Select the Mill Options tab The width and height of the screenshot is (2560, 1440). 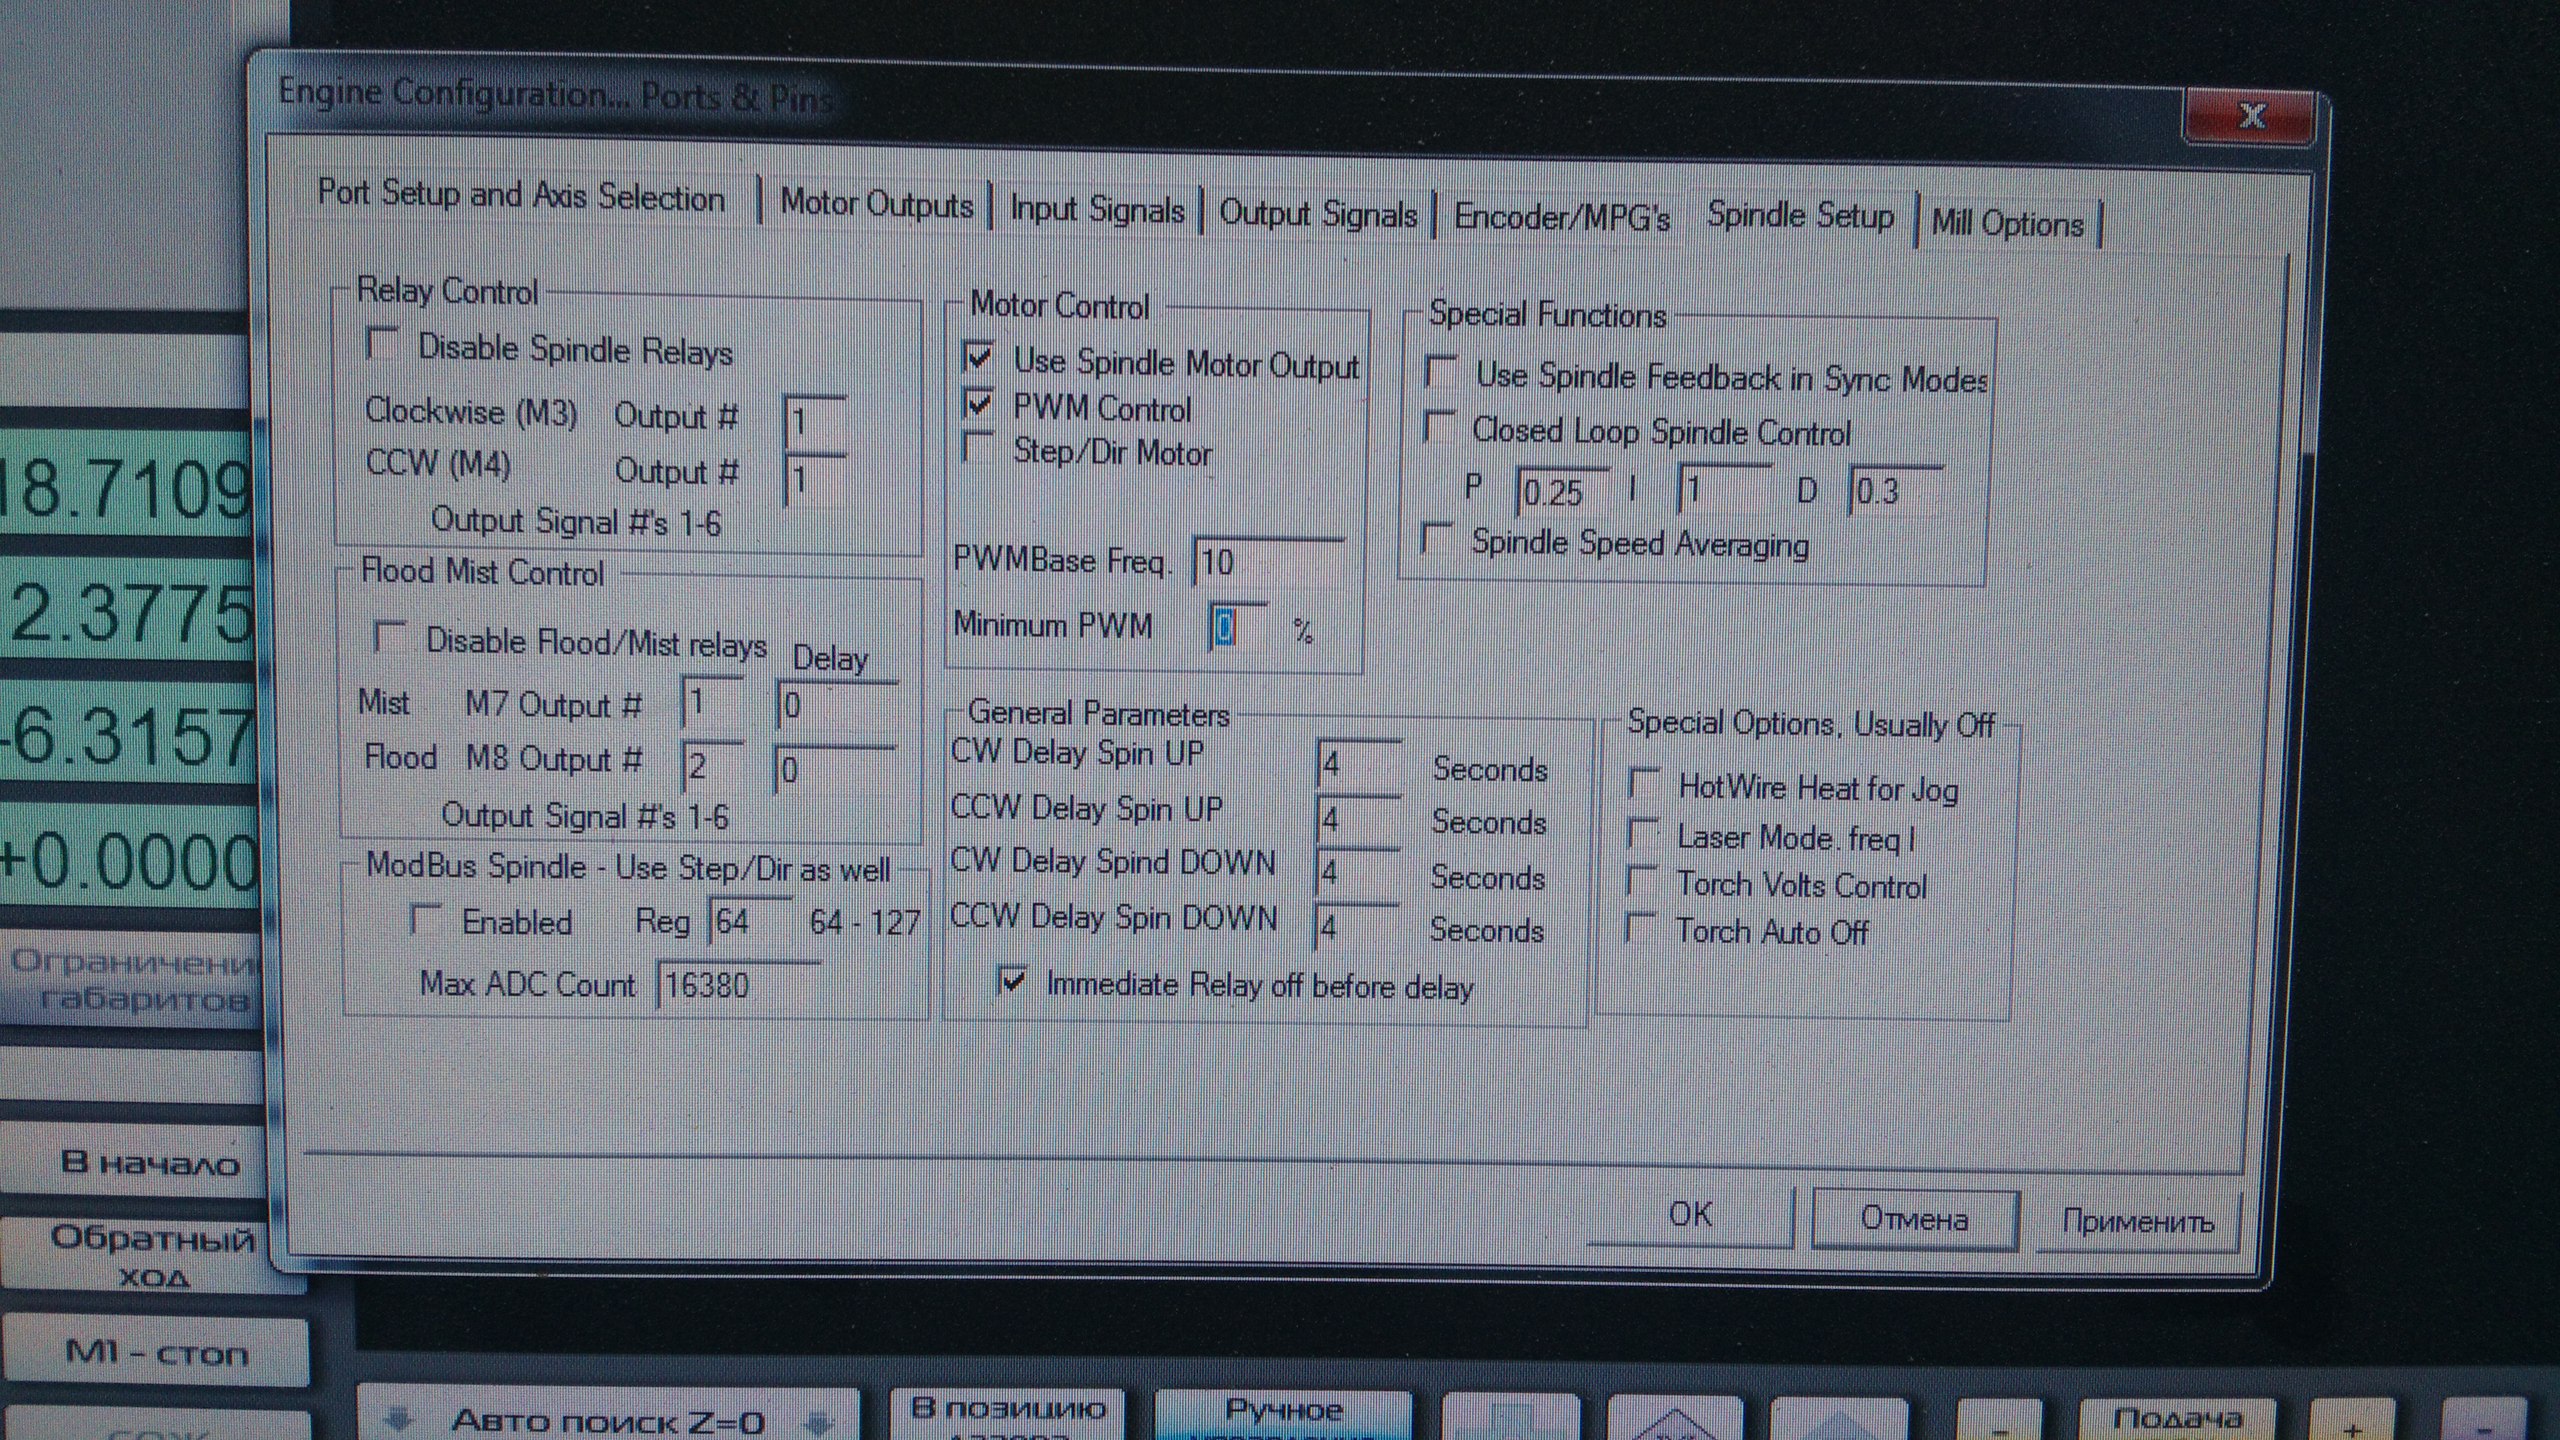2007,223
